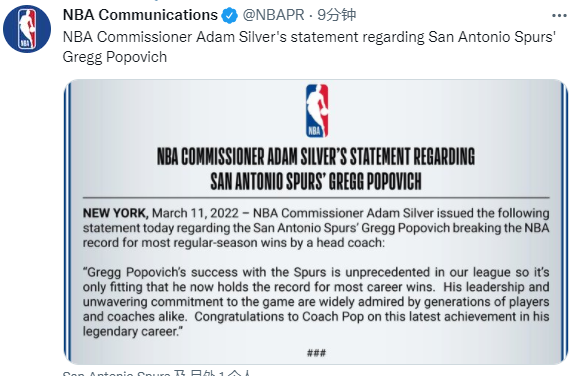Open the tagged San Antonio Spurs people link
The width and height of the screenshot is (569, 376).
click(x=157, y=373)
